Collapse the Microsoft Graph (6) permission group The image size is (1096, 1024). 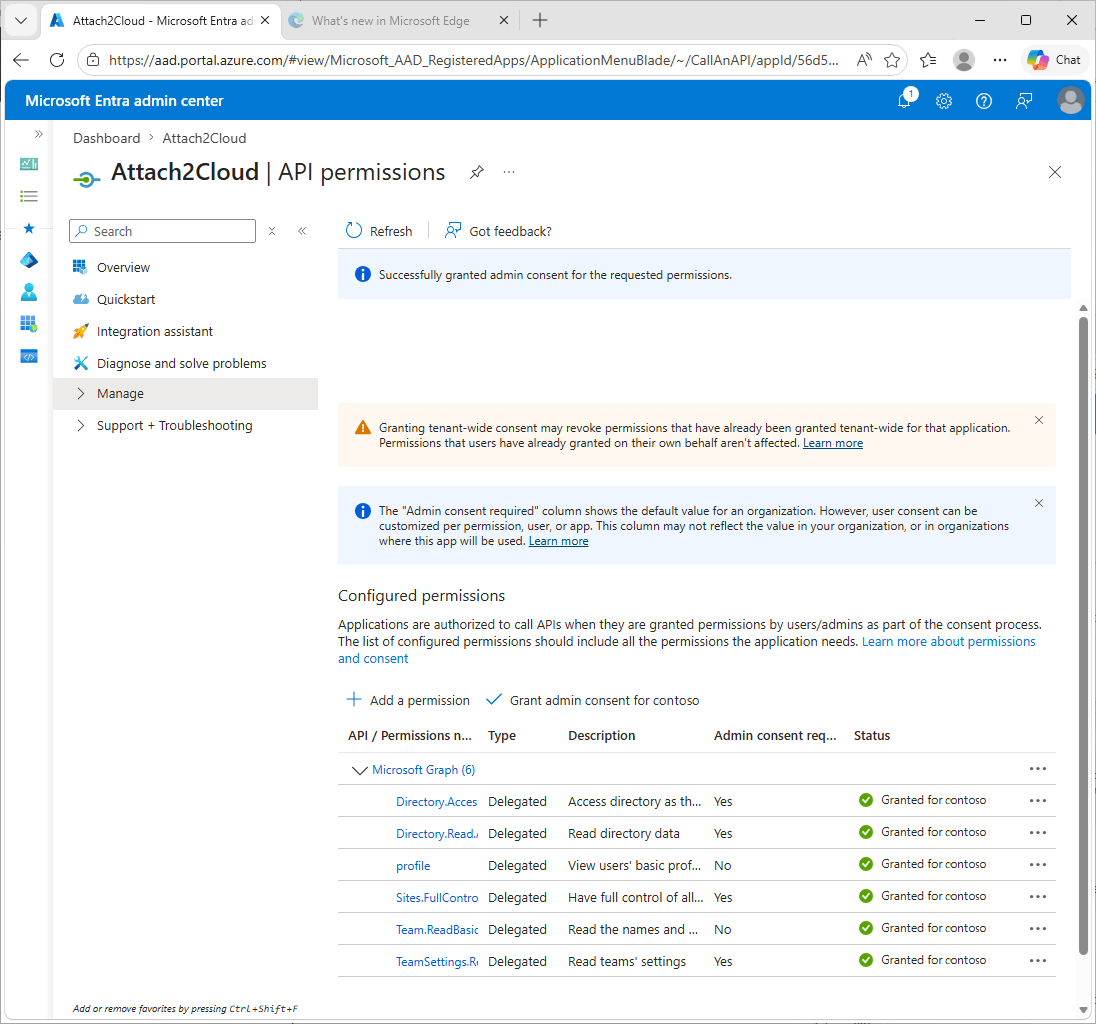point(360,769)
